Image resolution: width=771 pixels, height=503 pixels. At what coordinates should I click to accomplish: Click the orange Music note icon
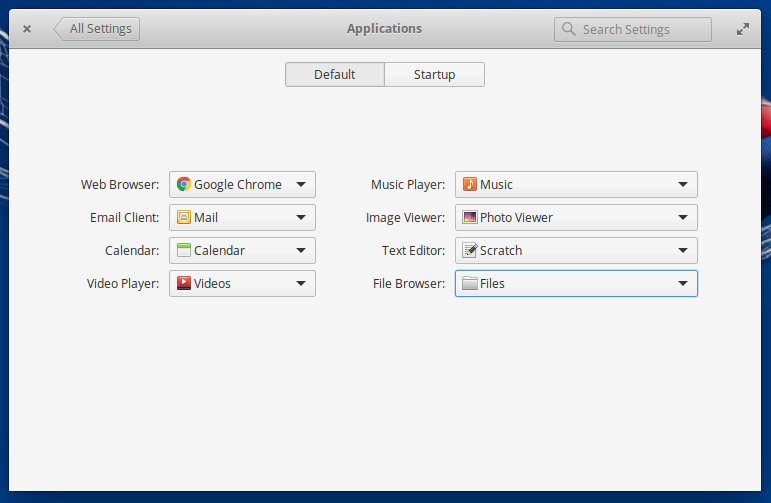coord(470,184)
